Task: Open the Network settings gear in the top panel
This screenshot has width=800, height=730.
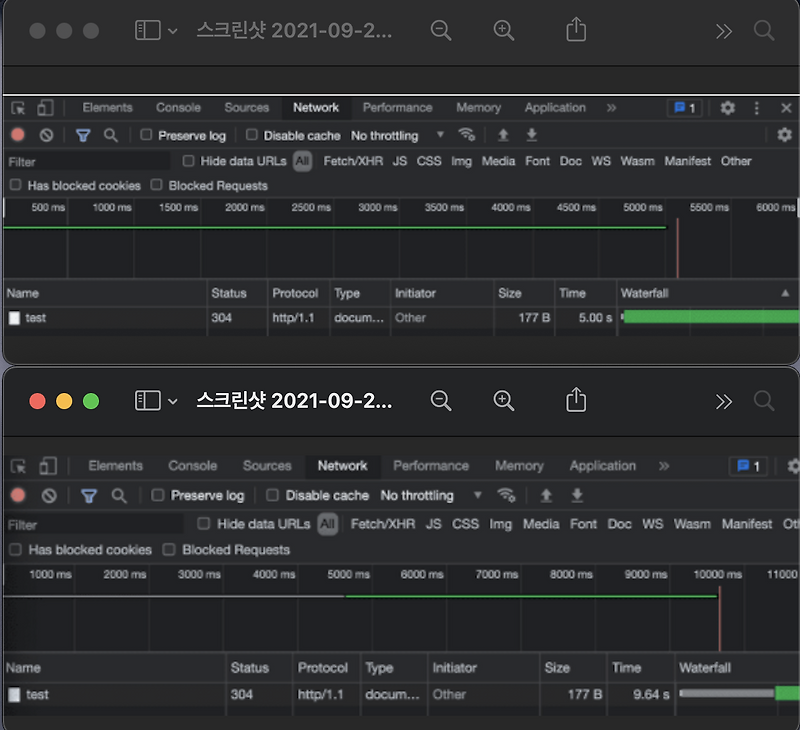Action: 784,135
